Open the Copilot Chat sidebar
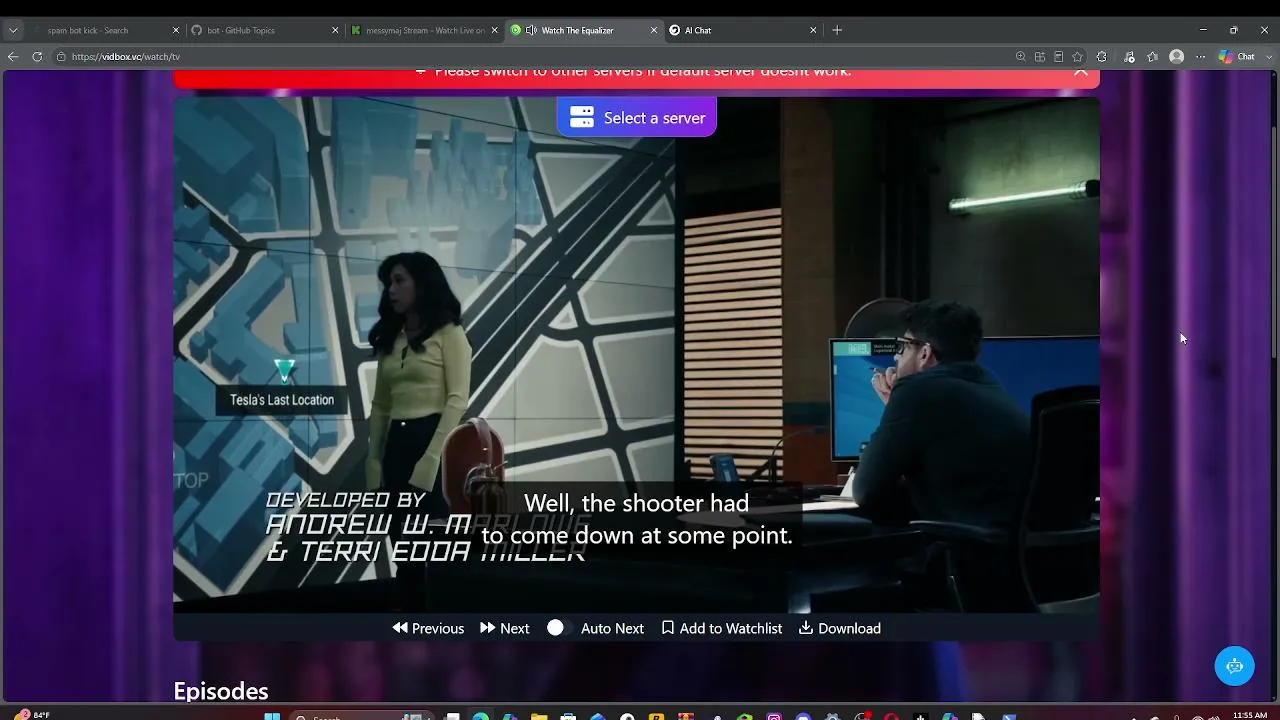The height and width of the screenshot is (720, 1280). click(x=1237, y=57)
